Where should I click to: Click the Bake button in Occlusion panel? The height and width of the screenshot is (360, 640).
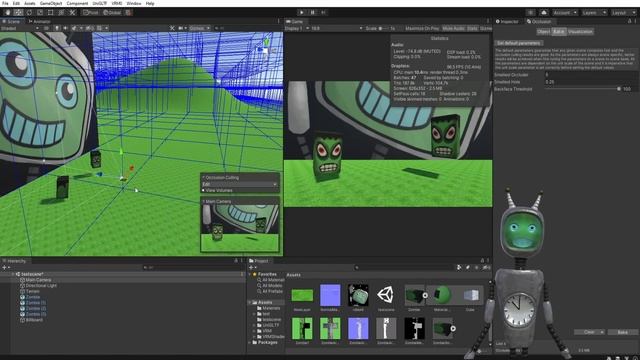point(622,332)
